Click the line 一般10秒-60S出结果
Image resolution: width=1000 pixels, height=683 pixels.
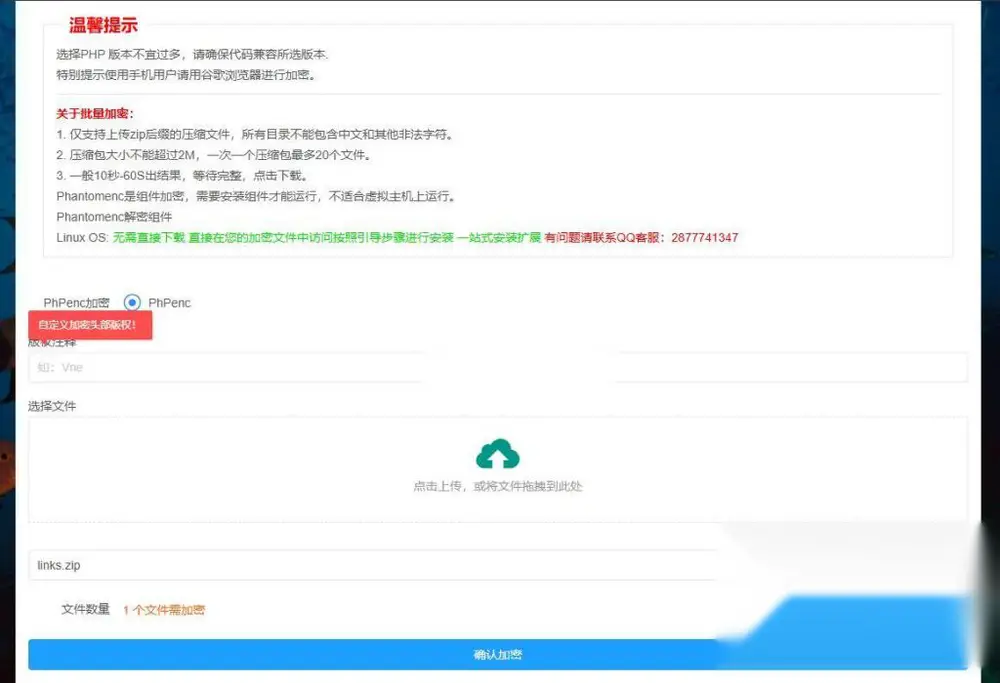tap(183, 175)
